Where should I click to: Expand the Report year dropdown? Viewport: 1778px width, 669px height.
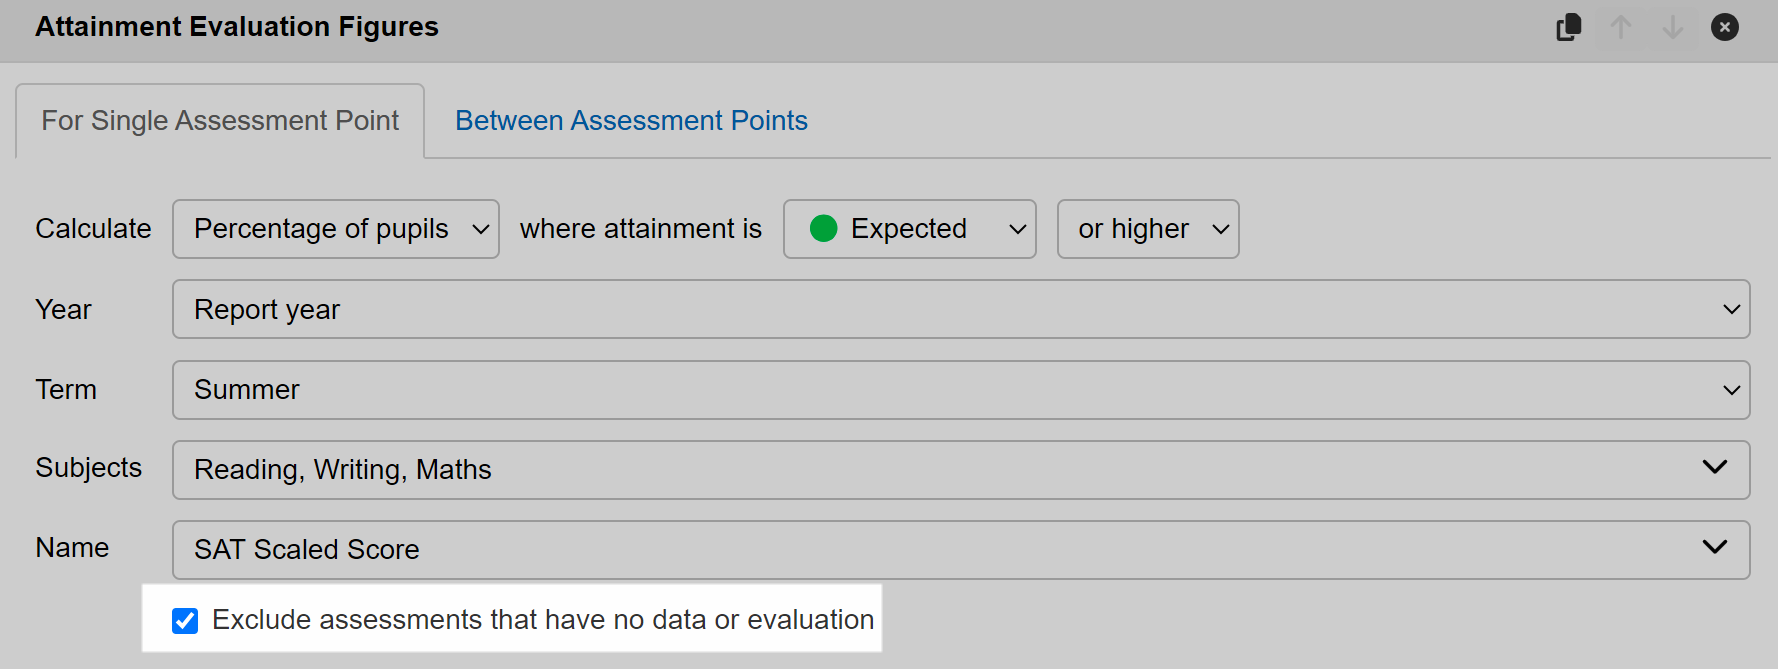[x=961, y=309]
